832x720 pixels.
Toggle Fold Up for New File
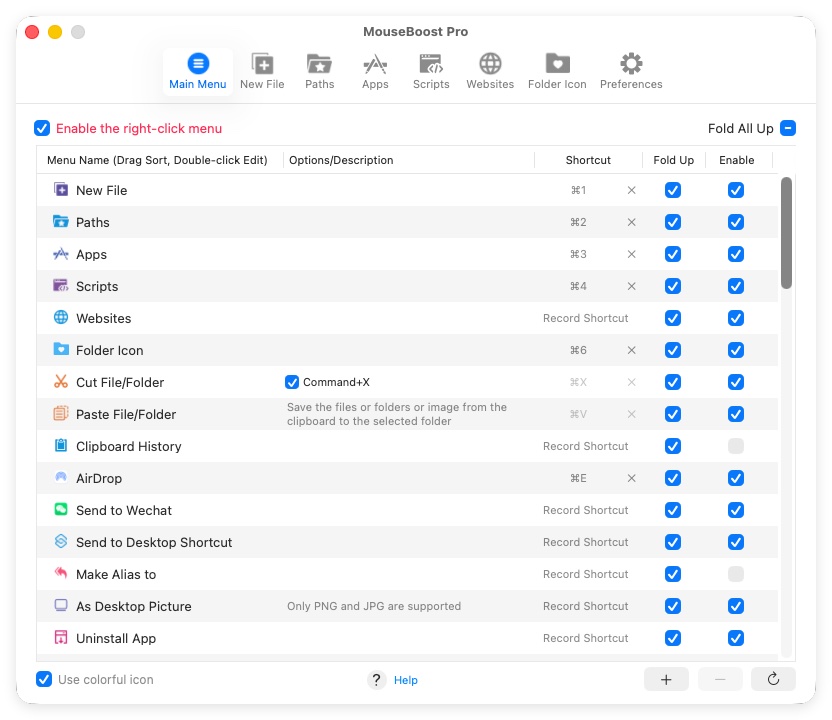[673, 190]
